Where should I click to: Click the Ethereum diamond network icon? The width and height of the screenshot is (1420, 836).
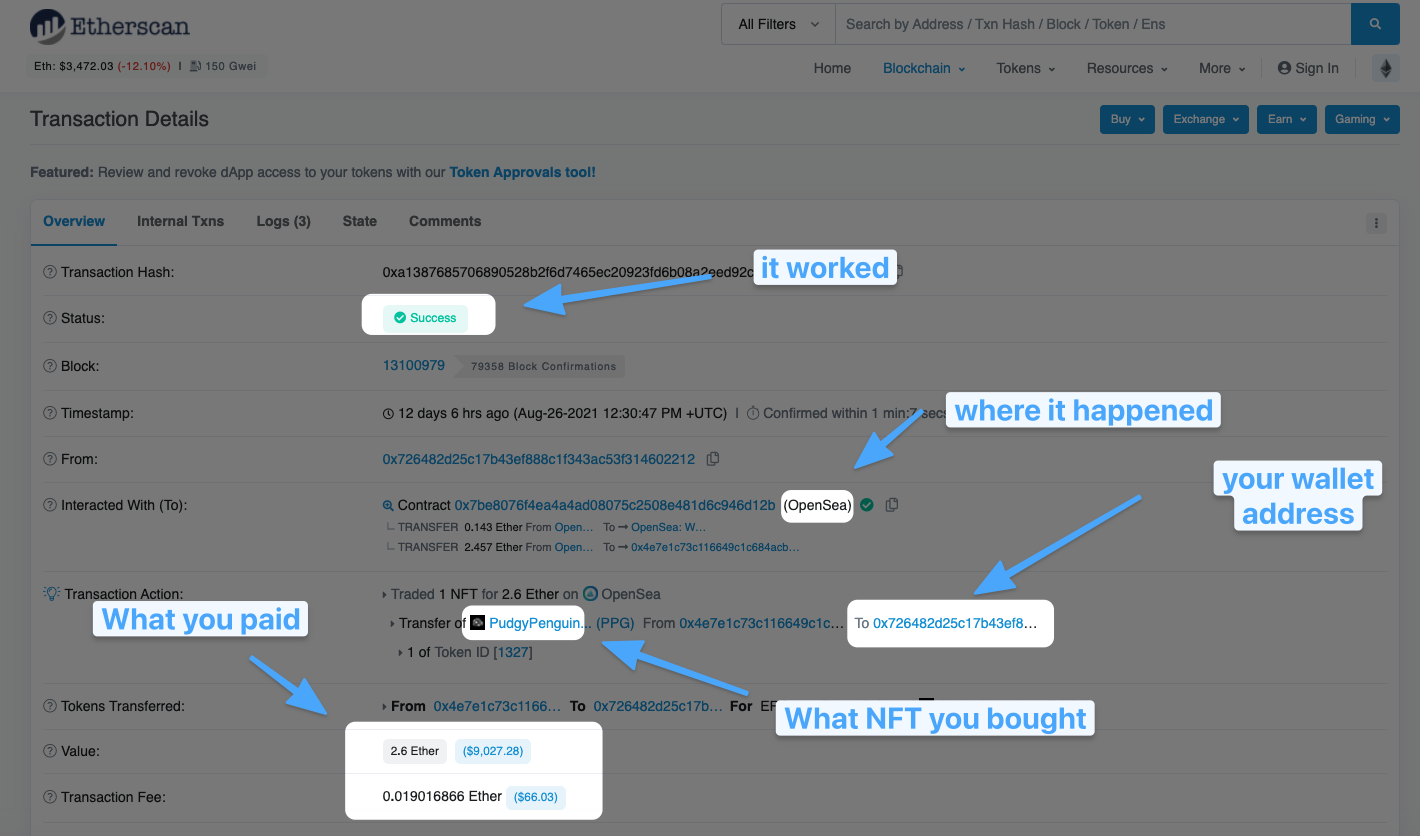coord(1386,68)
